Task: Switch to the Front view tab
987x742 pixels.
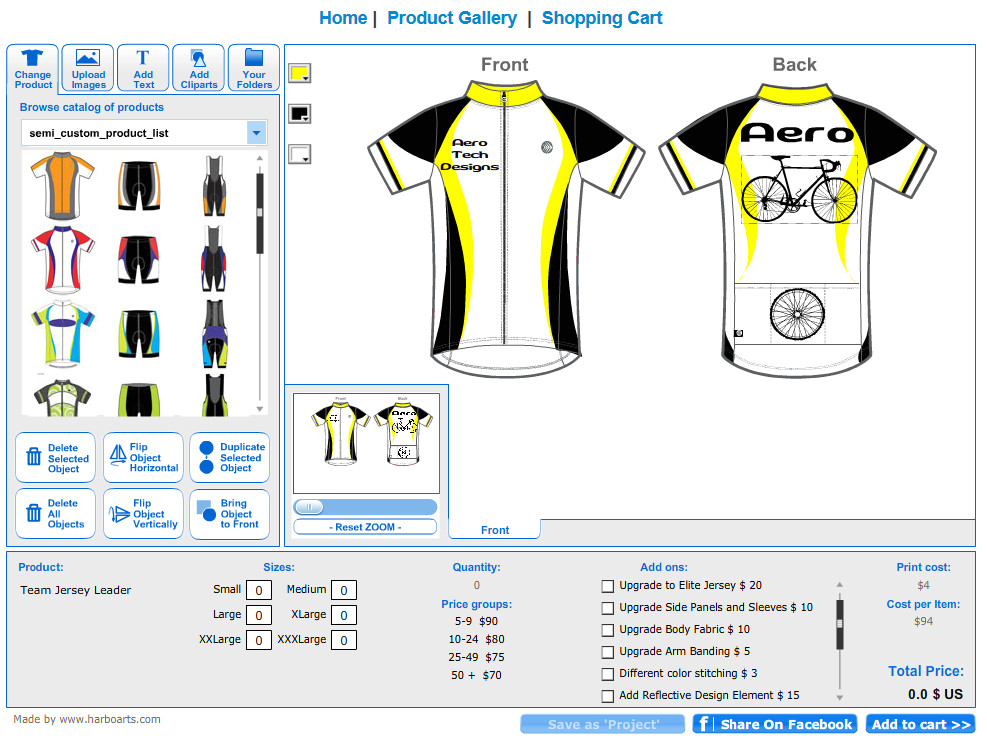Action: (495, 529)
